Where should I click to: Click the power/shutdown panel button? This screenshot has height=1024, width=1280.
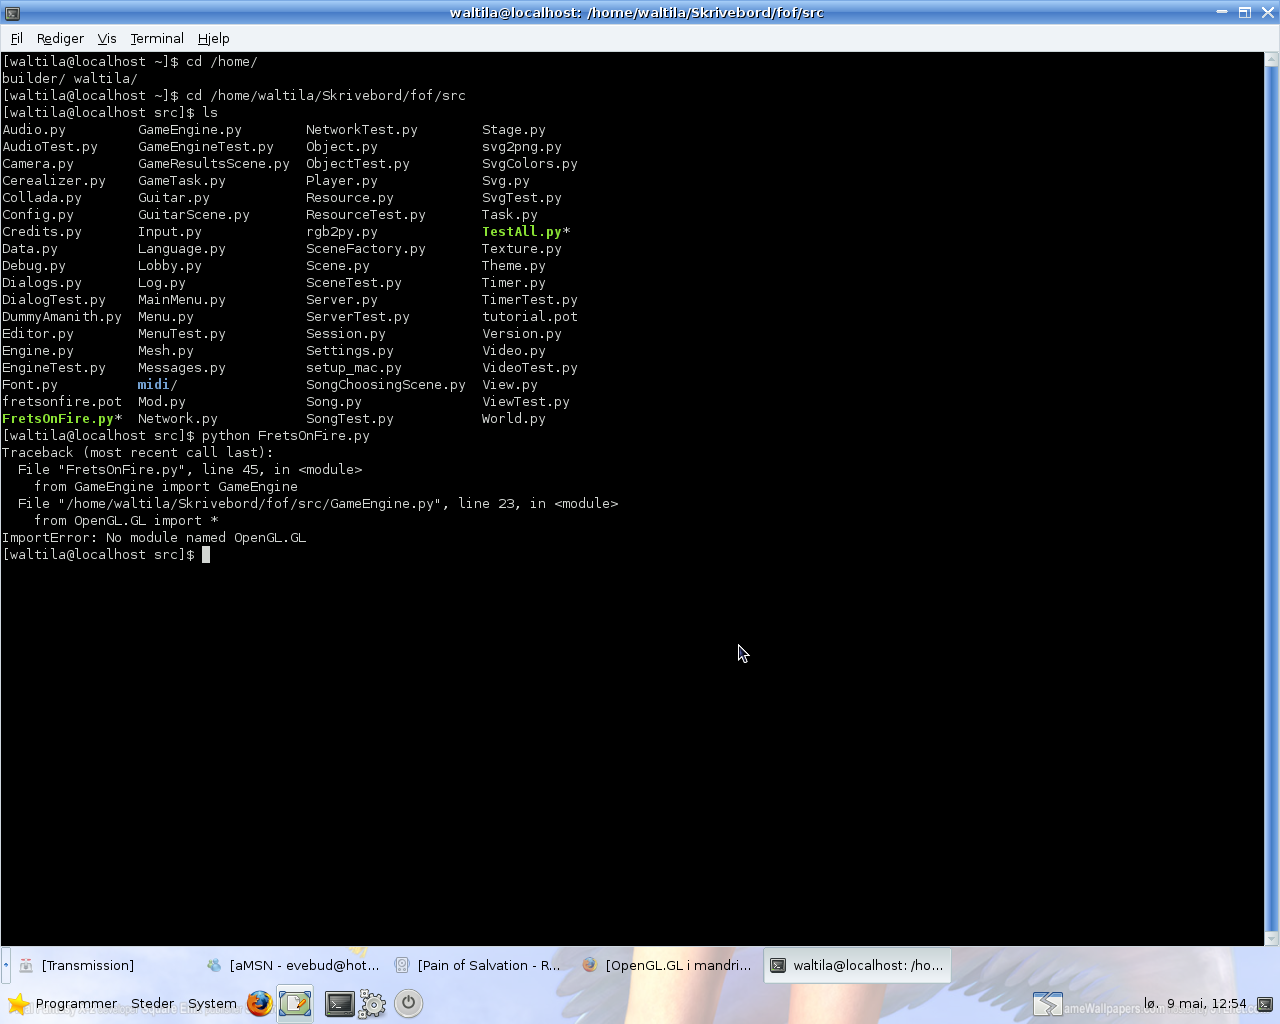408,1003
